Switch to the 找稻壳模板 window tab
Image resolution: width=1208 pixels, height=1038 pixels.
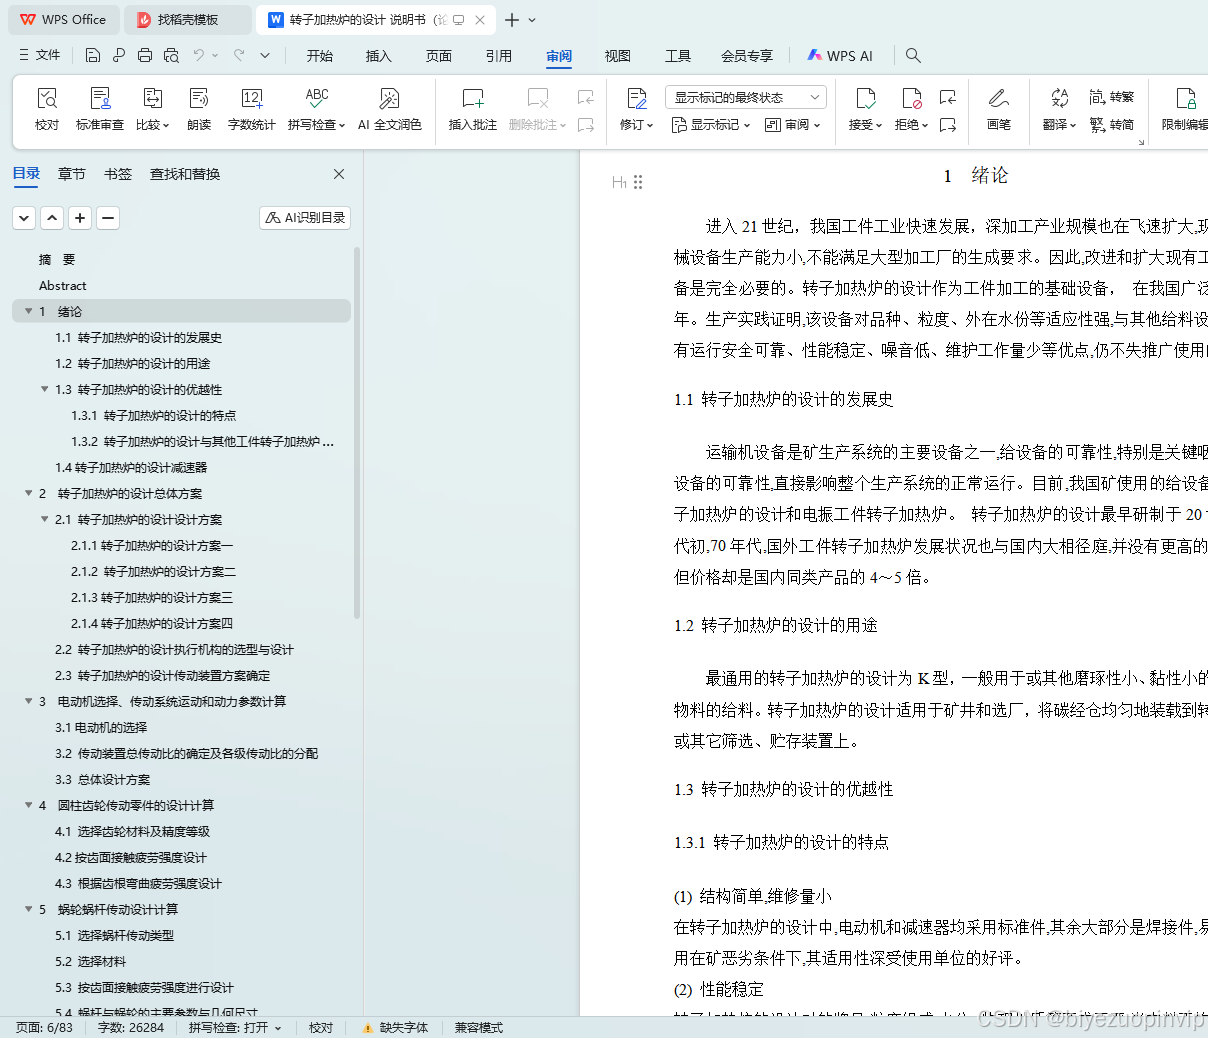click(x=187, y=19)
